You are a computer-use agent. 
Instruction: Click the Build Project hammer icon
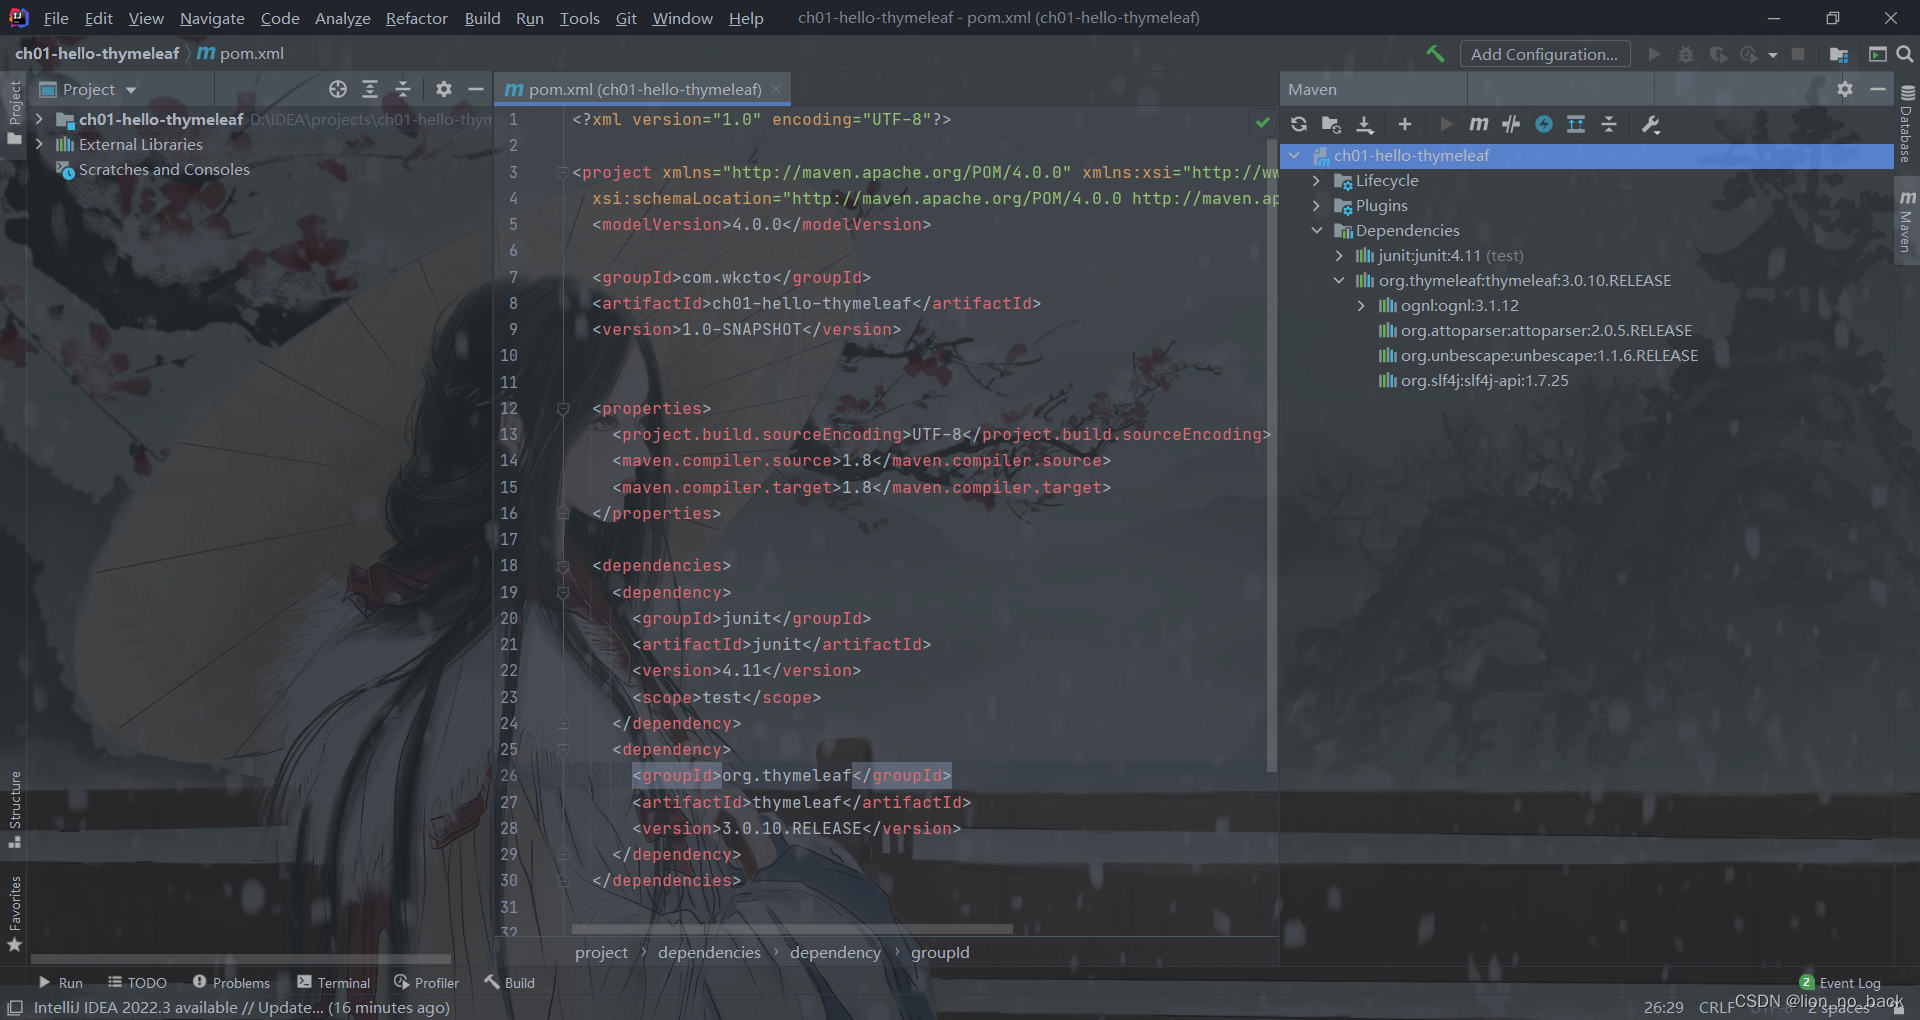pos(1435,54)
